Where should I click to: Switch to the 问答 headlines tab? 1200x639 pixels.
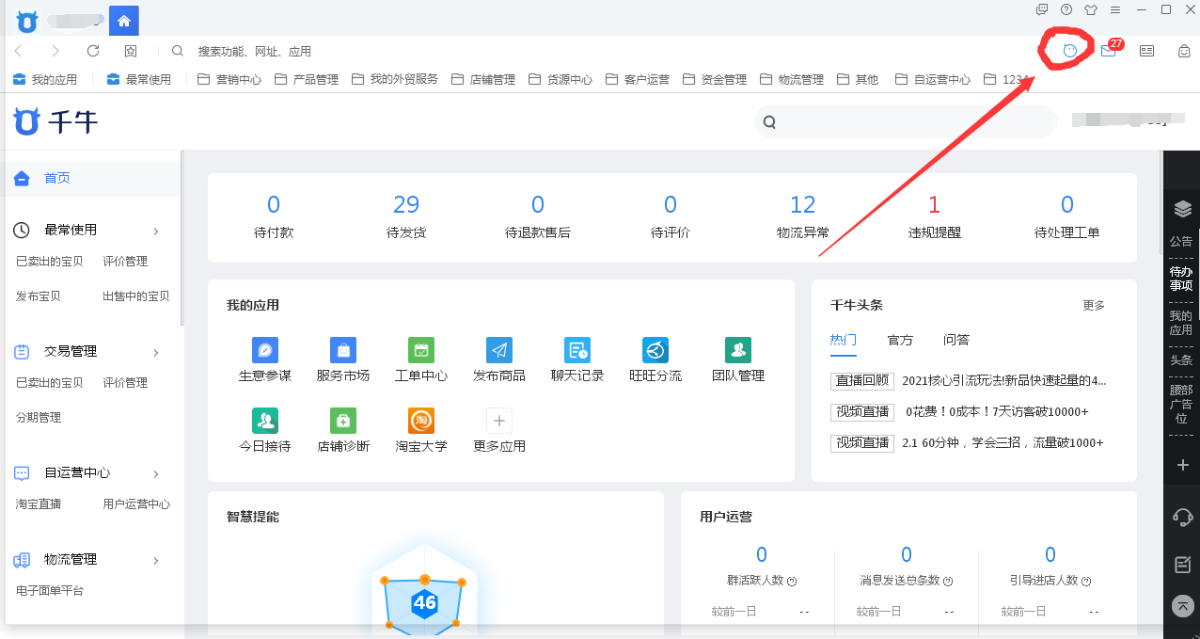[x=957, y=340]
